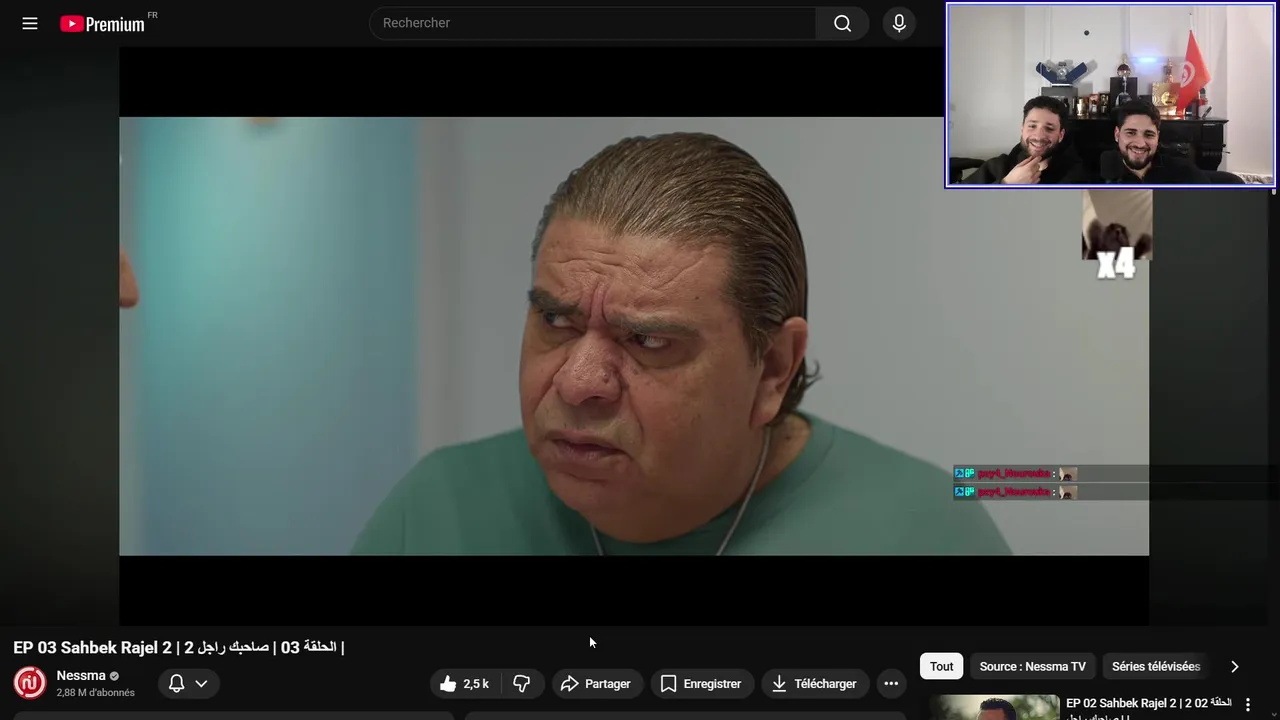1280x720 pixels.
Task: Click the magnifier search button
Action: pyautogui.click(x=843, y=23)
